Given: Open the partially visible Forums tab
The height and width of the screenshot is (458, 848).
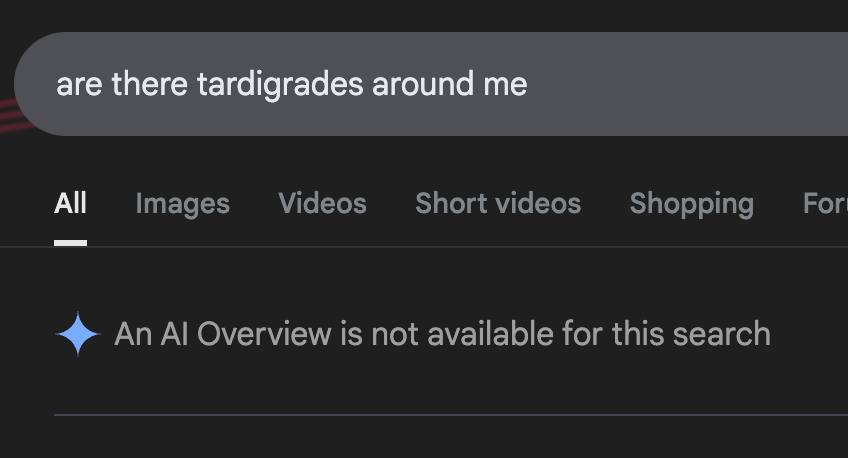Looking at the screenshot, I should 826,204.
